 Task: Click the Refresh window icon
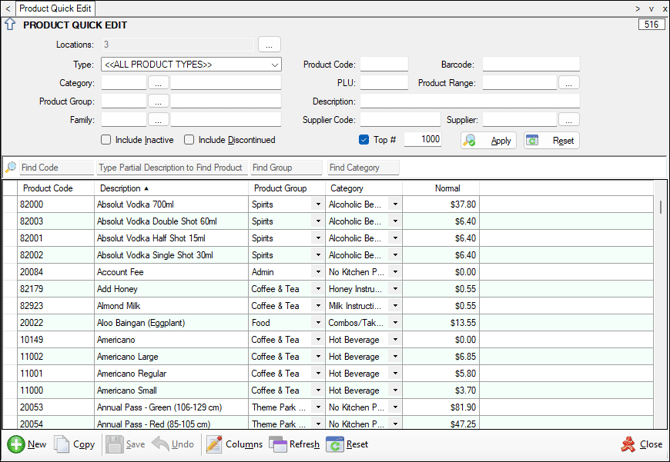pos(278,444)
